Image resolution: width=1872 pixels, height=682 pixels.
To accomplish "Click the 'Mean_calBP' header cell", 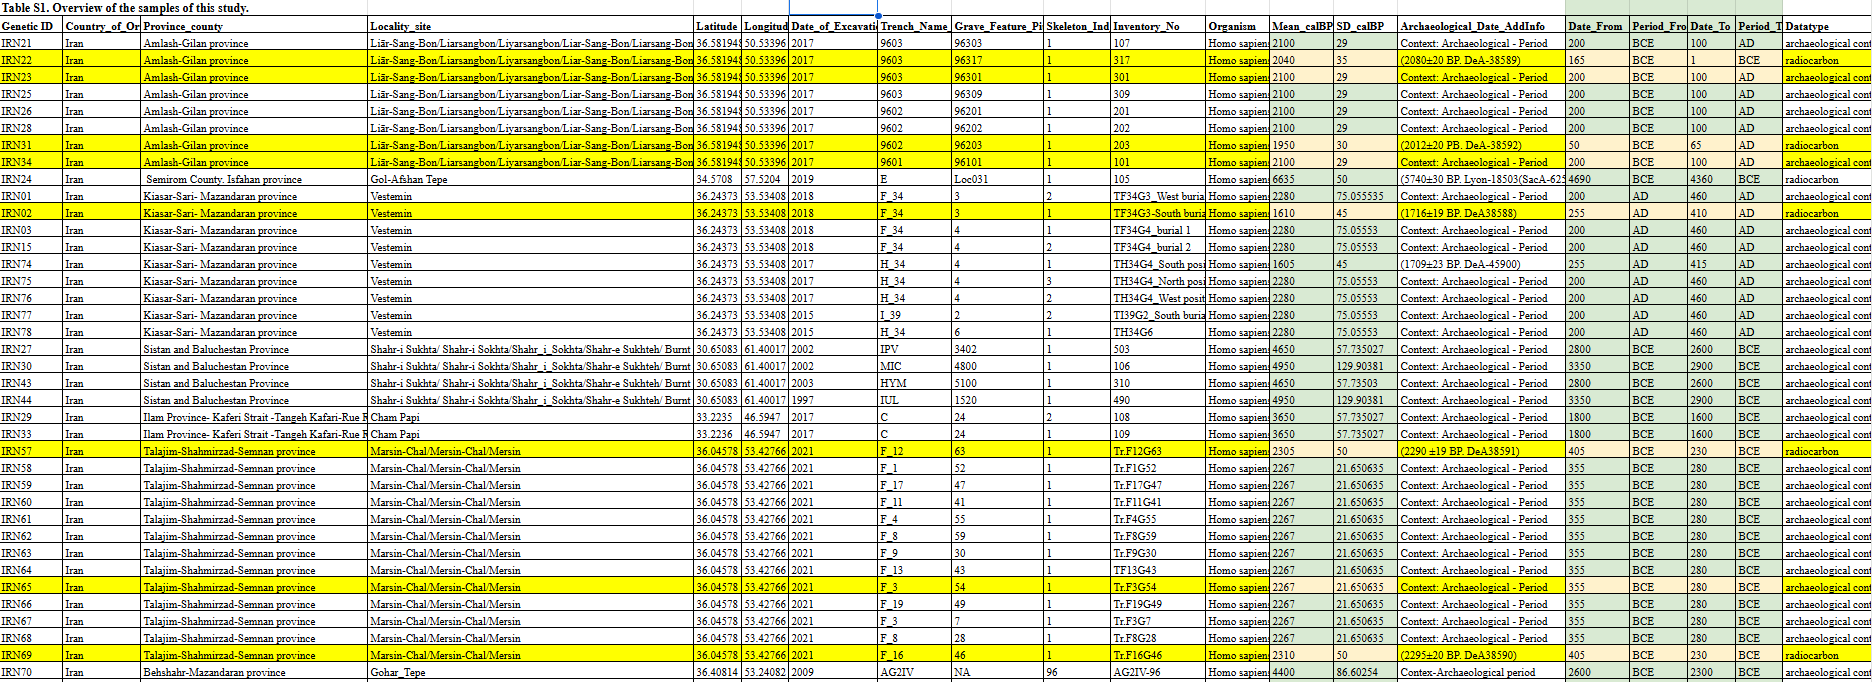I will pos(1302,26).
